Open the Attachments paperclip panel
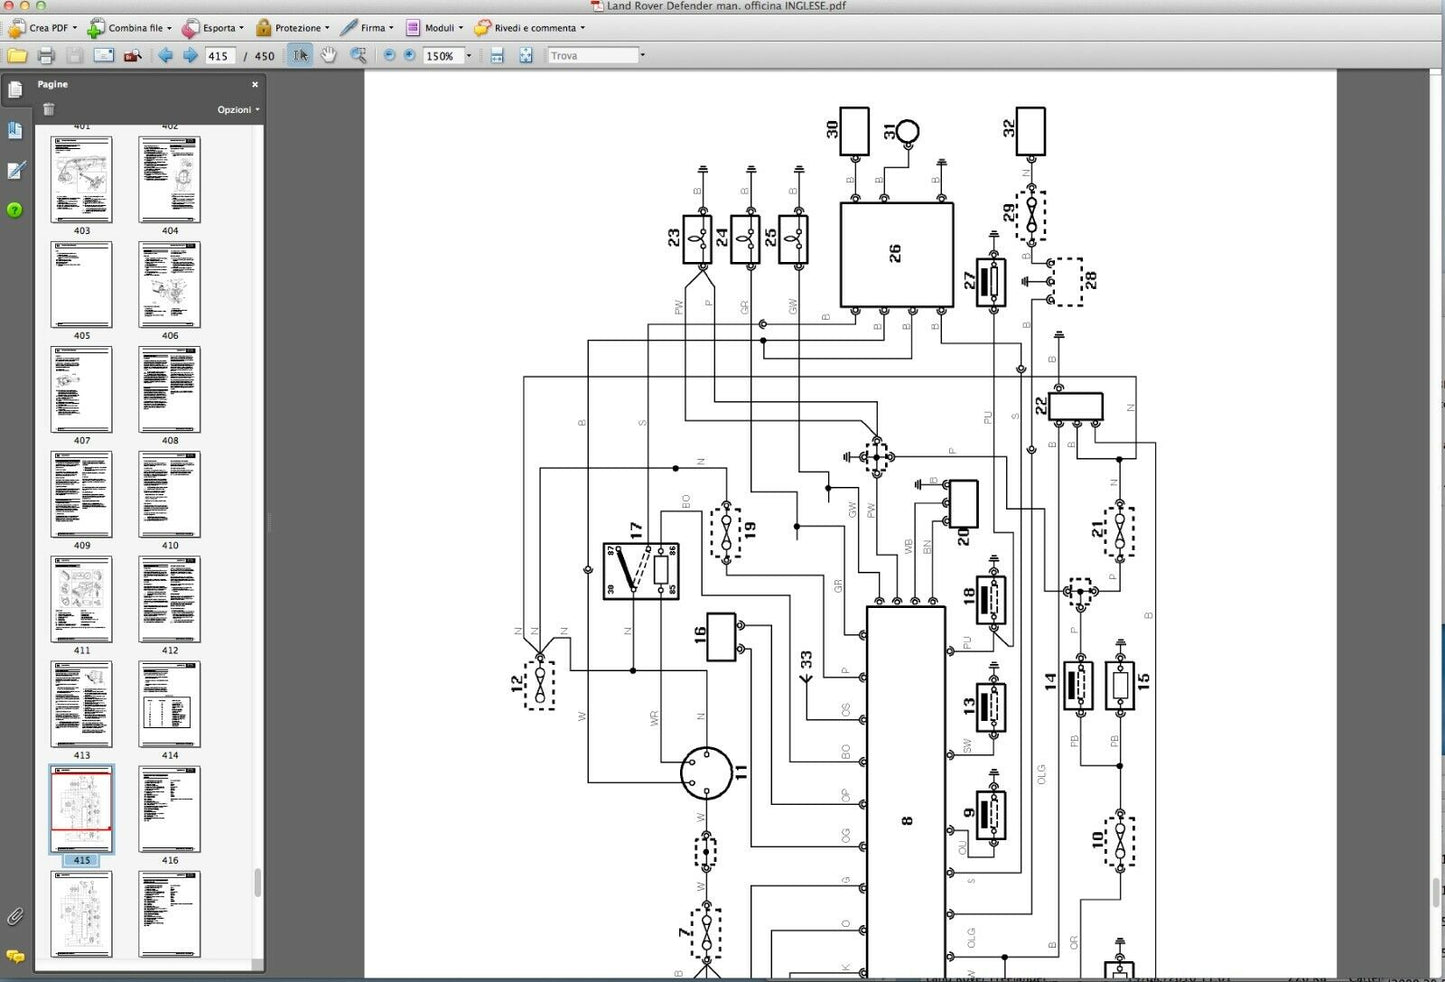The width and height of the screenshot is (1445, 982). click(15, 916)
